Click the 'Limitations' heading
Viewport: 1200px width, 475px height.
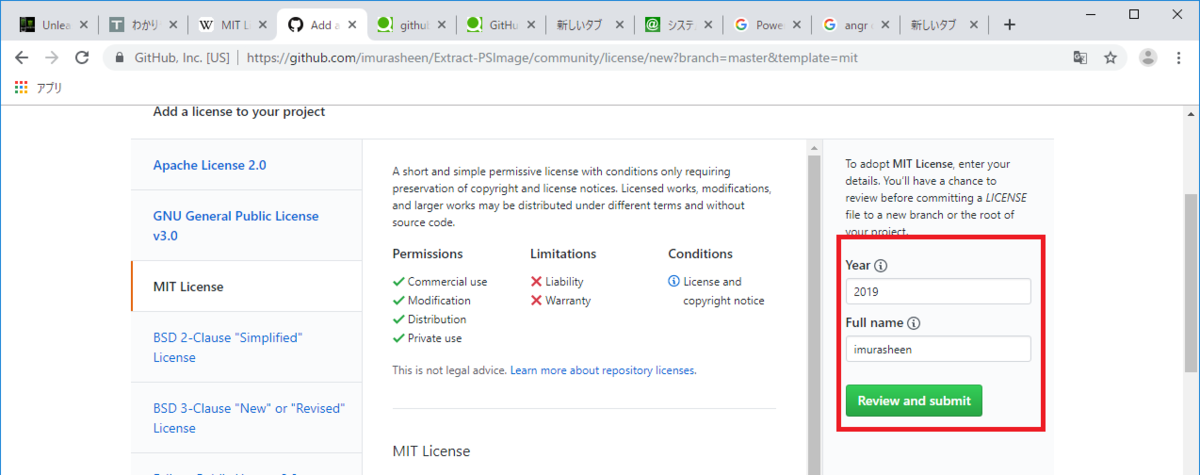click(x=563, y=254)
